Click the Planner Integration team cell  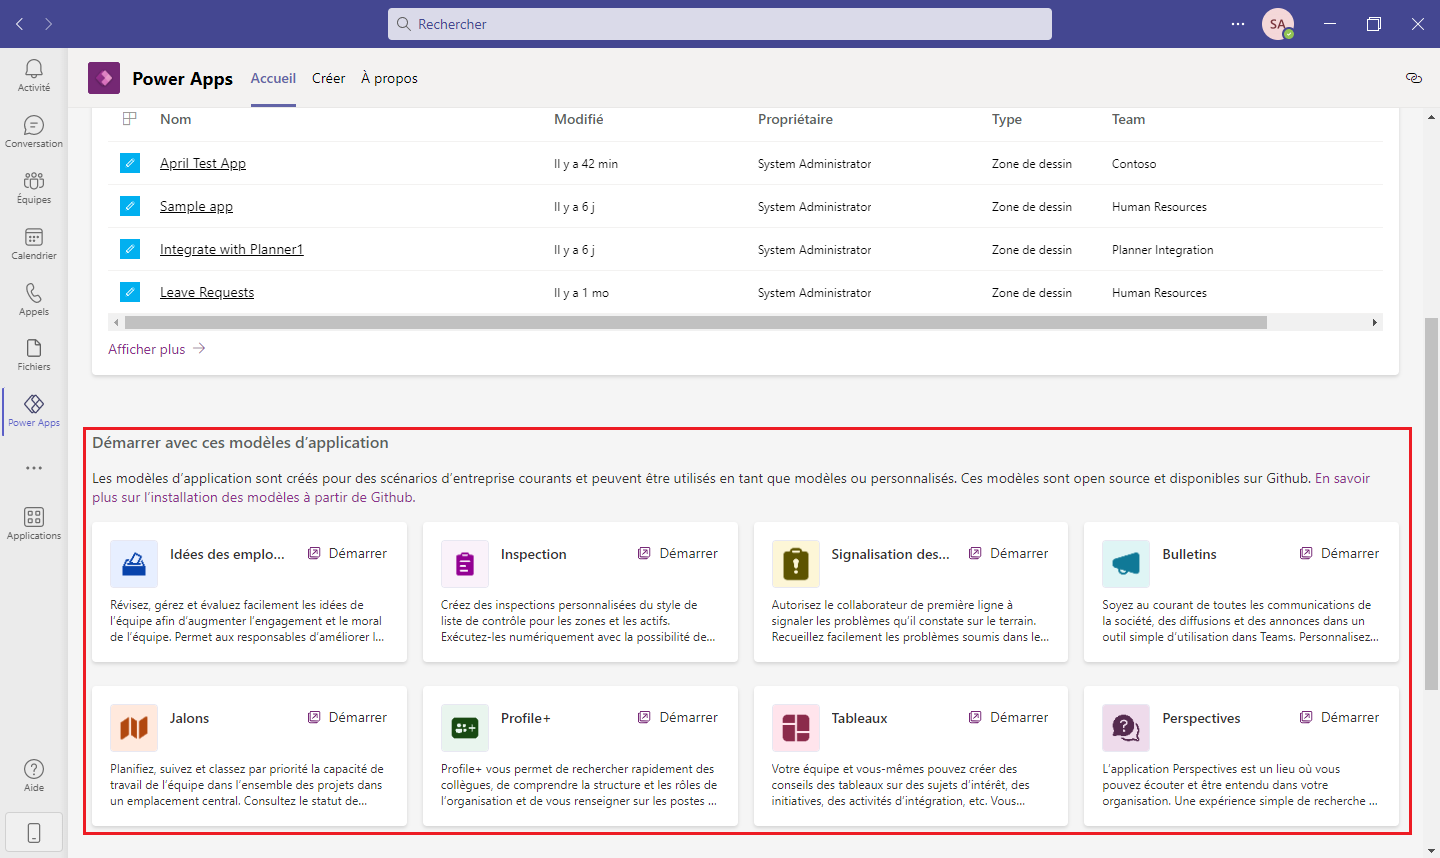pyautogui.click(x=1163, y=249)
